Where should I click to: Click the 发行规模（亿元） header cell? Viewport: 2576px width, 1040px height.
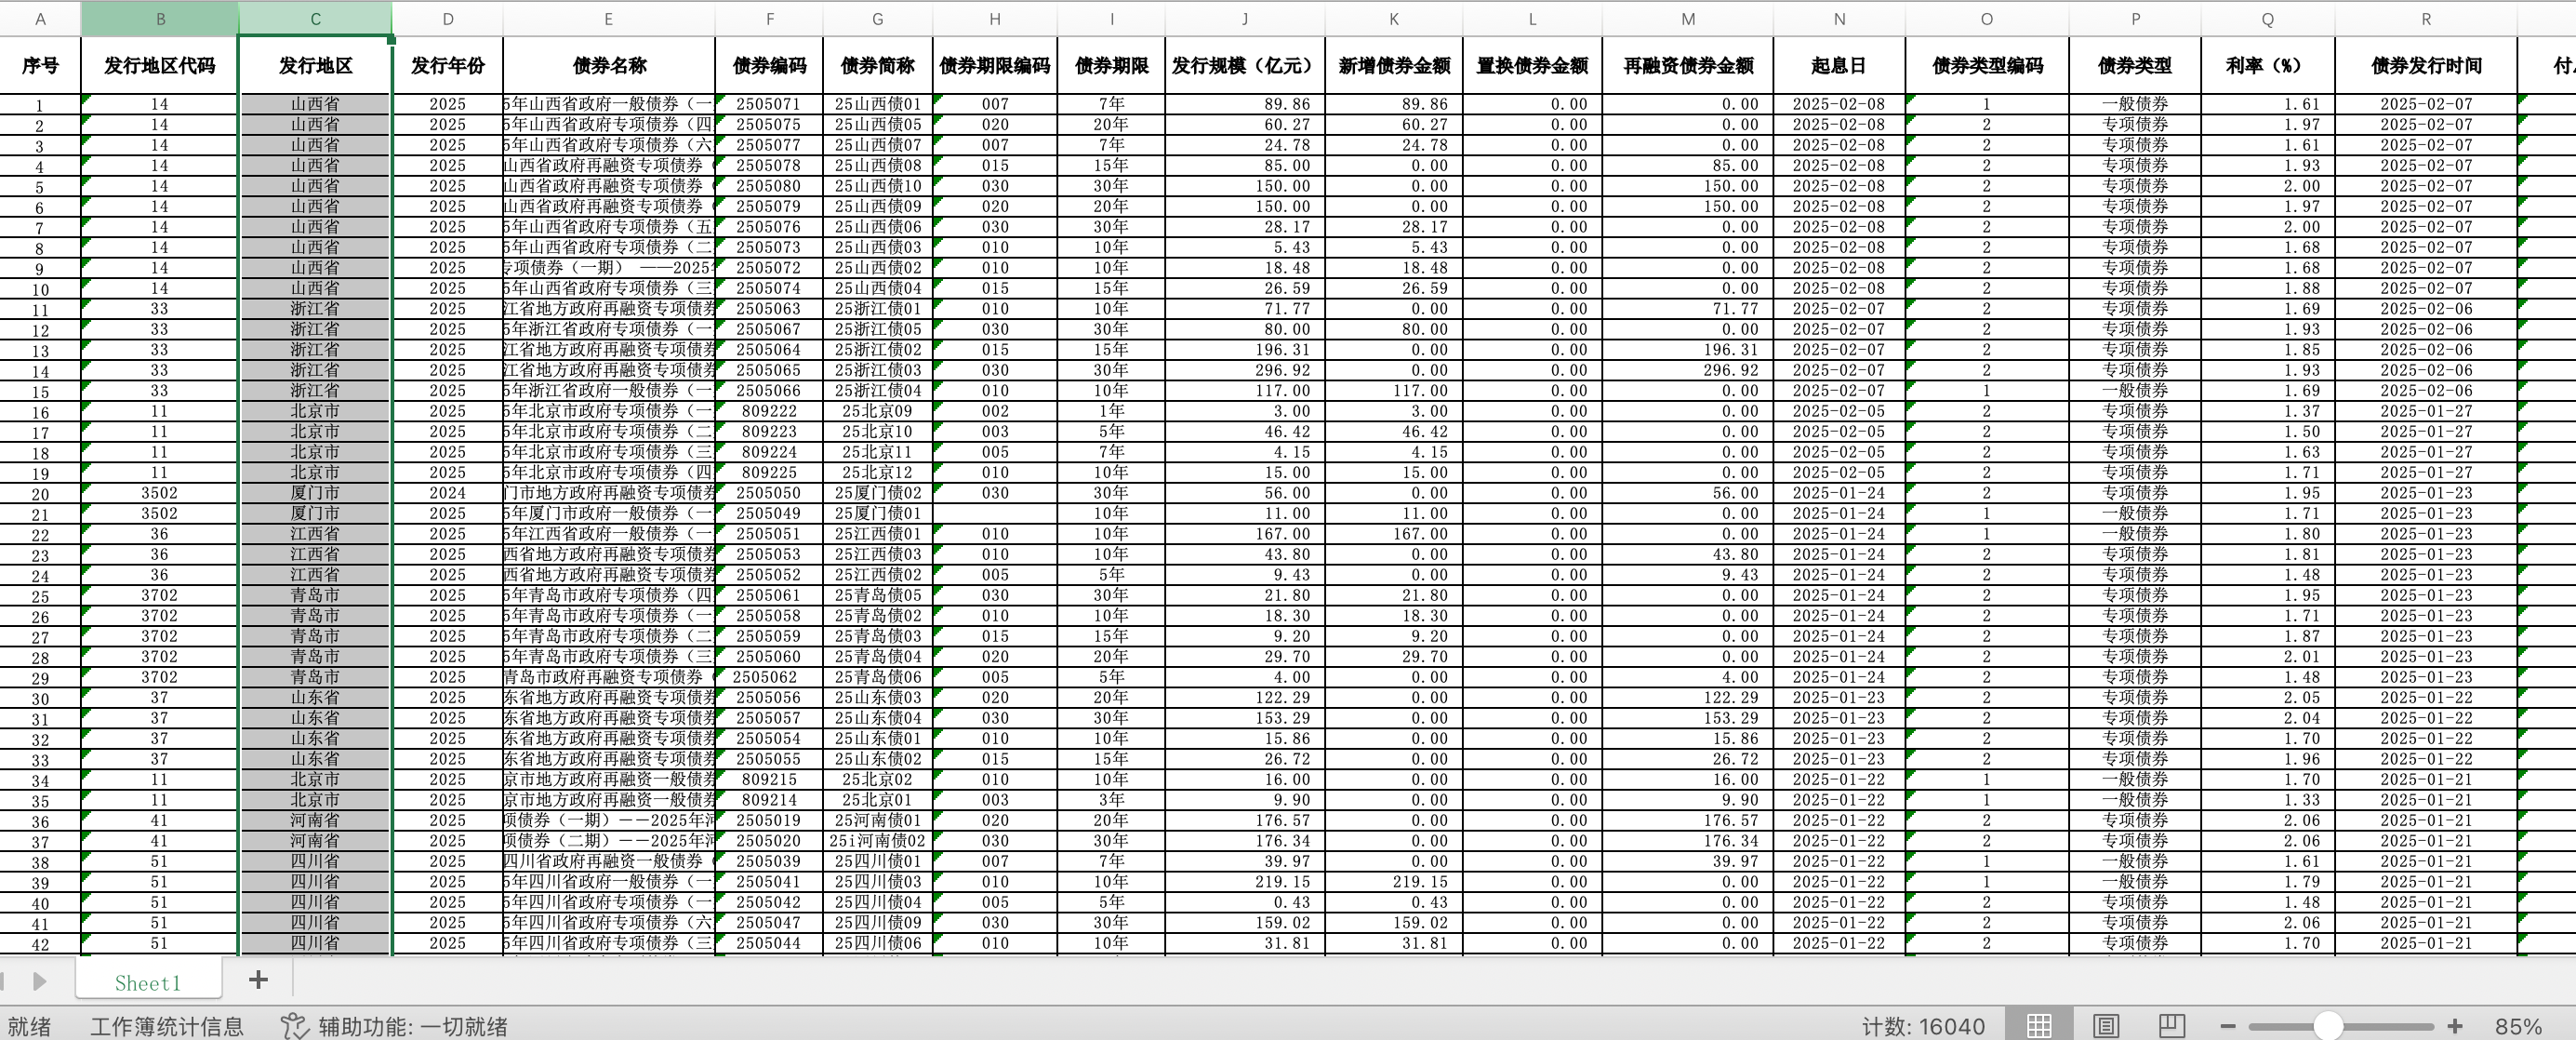1244,66
